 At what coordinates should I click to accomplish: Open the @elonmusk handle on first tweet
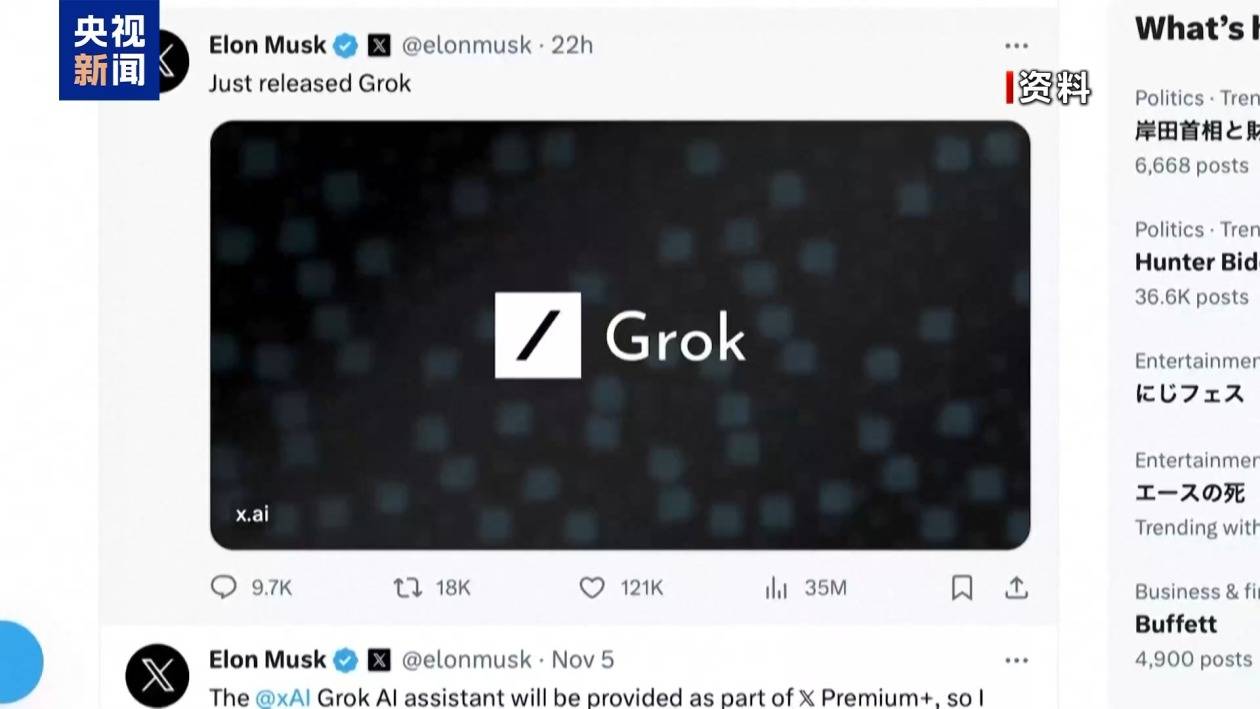tap(466, 45)
